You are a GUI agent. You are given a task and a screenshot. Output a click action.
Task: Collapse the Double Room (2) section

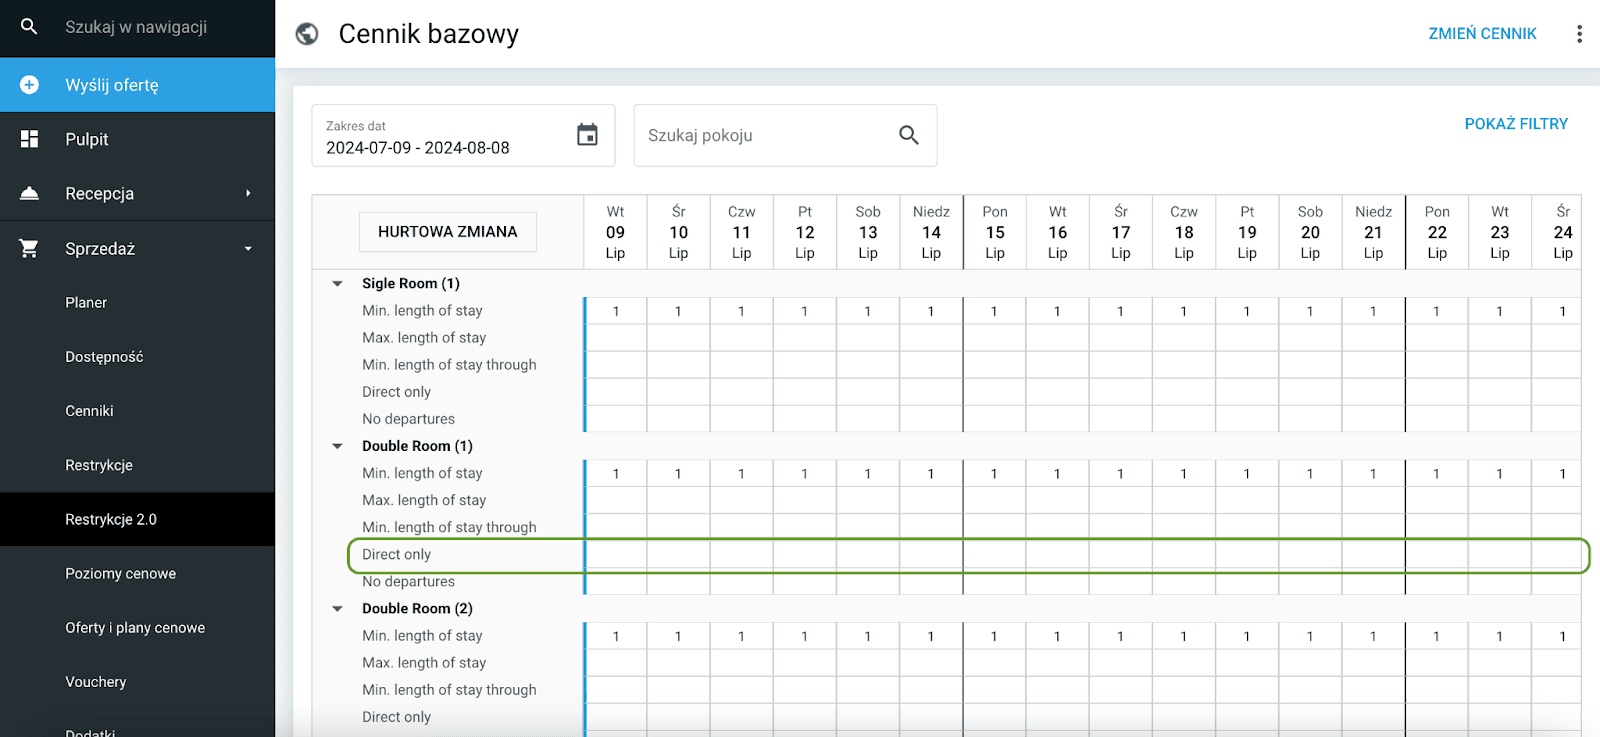tap(337, 609)
